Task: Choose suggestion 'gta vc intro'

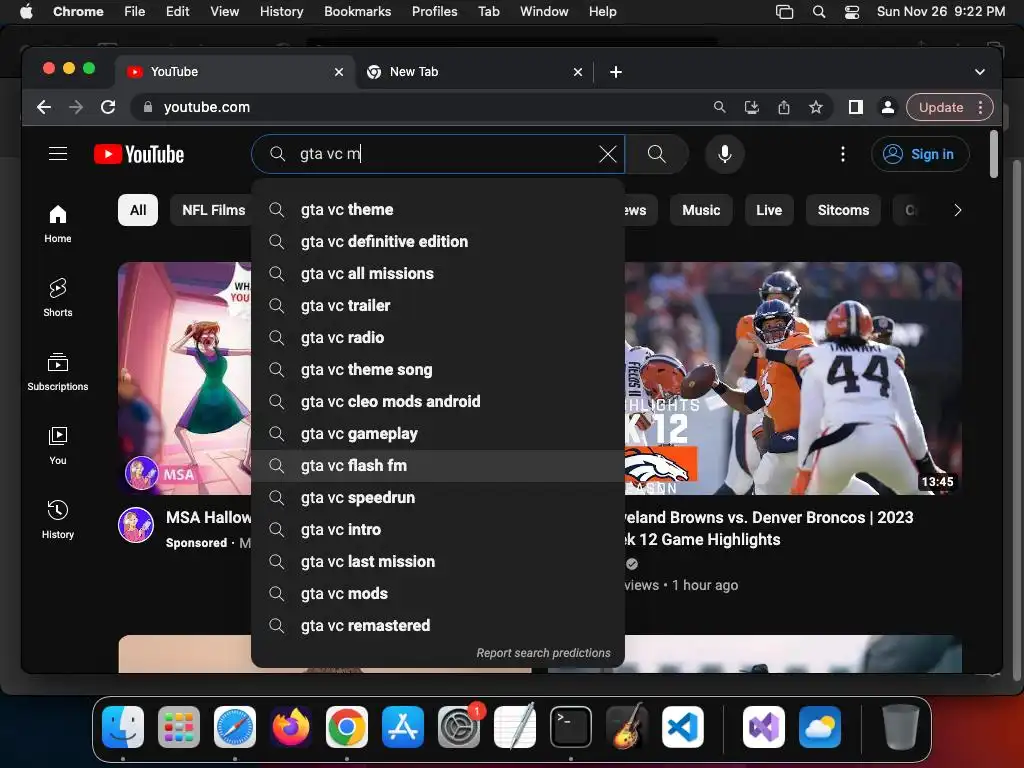Action: tap(438, 530)
